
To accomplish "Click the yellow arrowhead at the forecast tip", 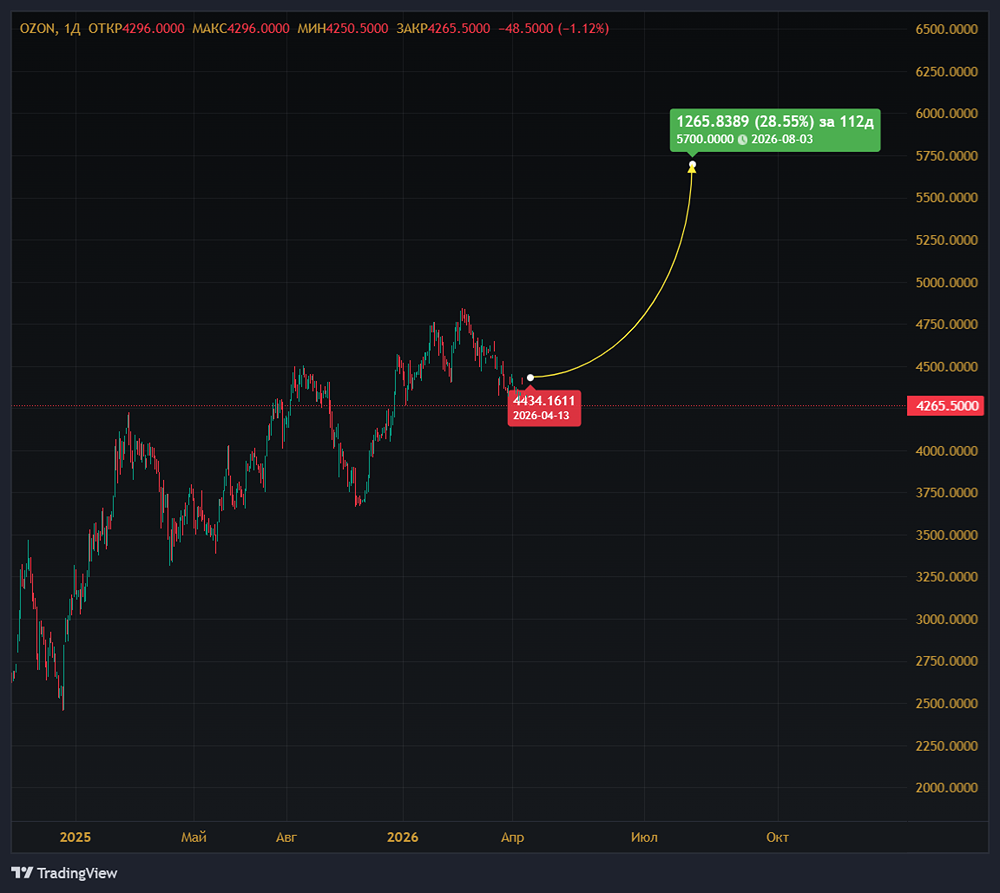I will click(x=693, y=168).
